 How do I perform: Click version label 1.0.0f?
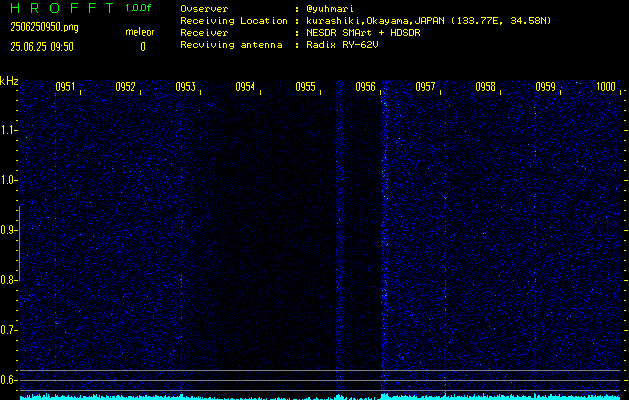pyautogui.click(x=138, y=8)
